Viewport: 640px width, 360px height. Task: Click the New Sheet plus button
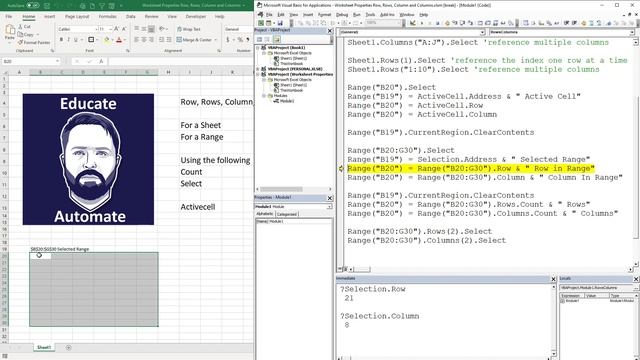[x=69, y=348]
